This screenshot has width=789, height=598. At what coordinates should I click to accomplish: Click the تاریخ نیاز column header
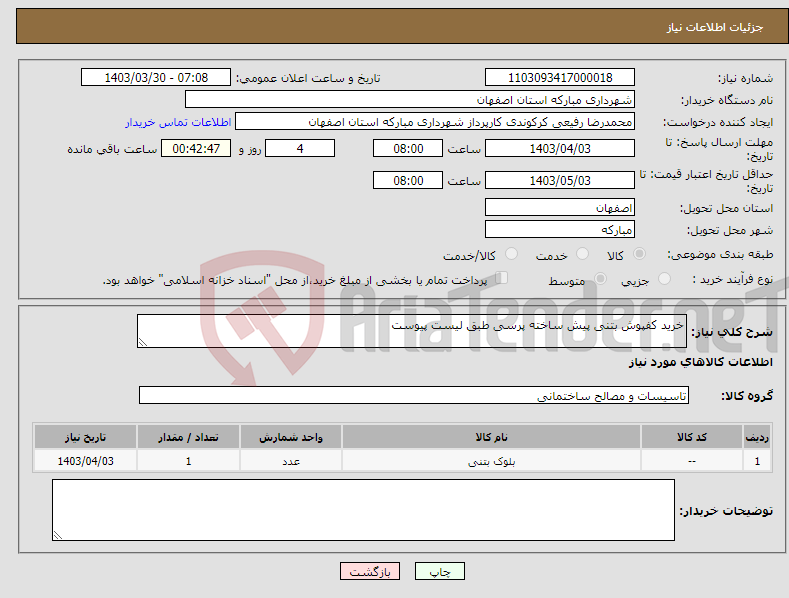tap(85, 437)
